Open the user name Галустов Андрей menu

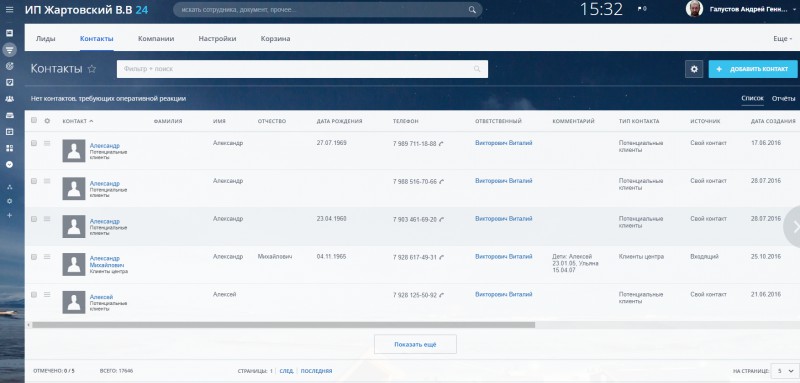pyautogui.click(x=748, y=9)
